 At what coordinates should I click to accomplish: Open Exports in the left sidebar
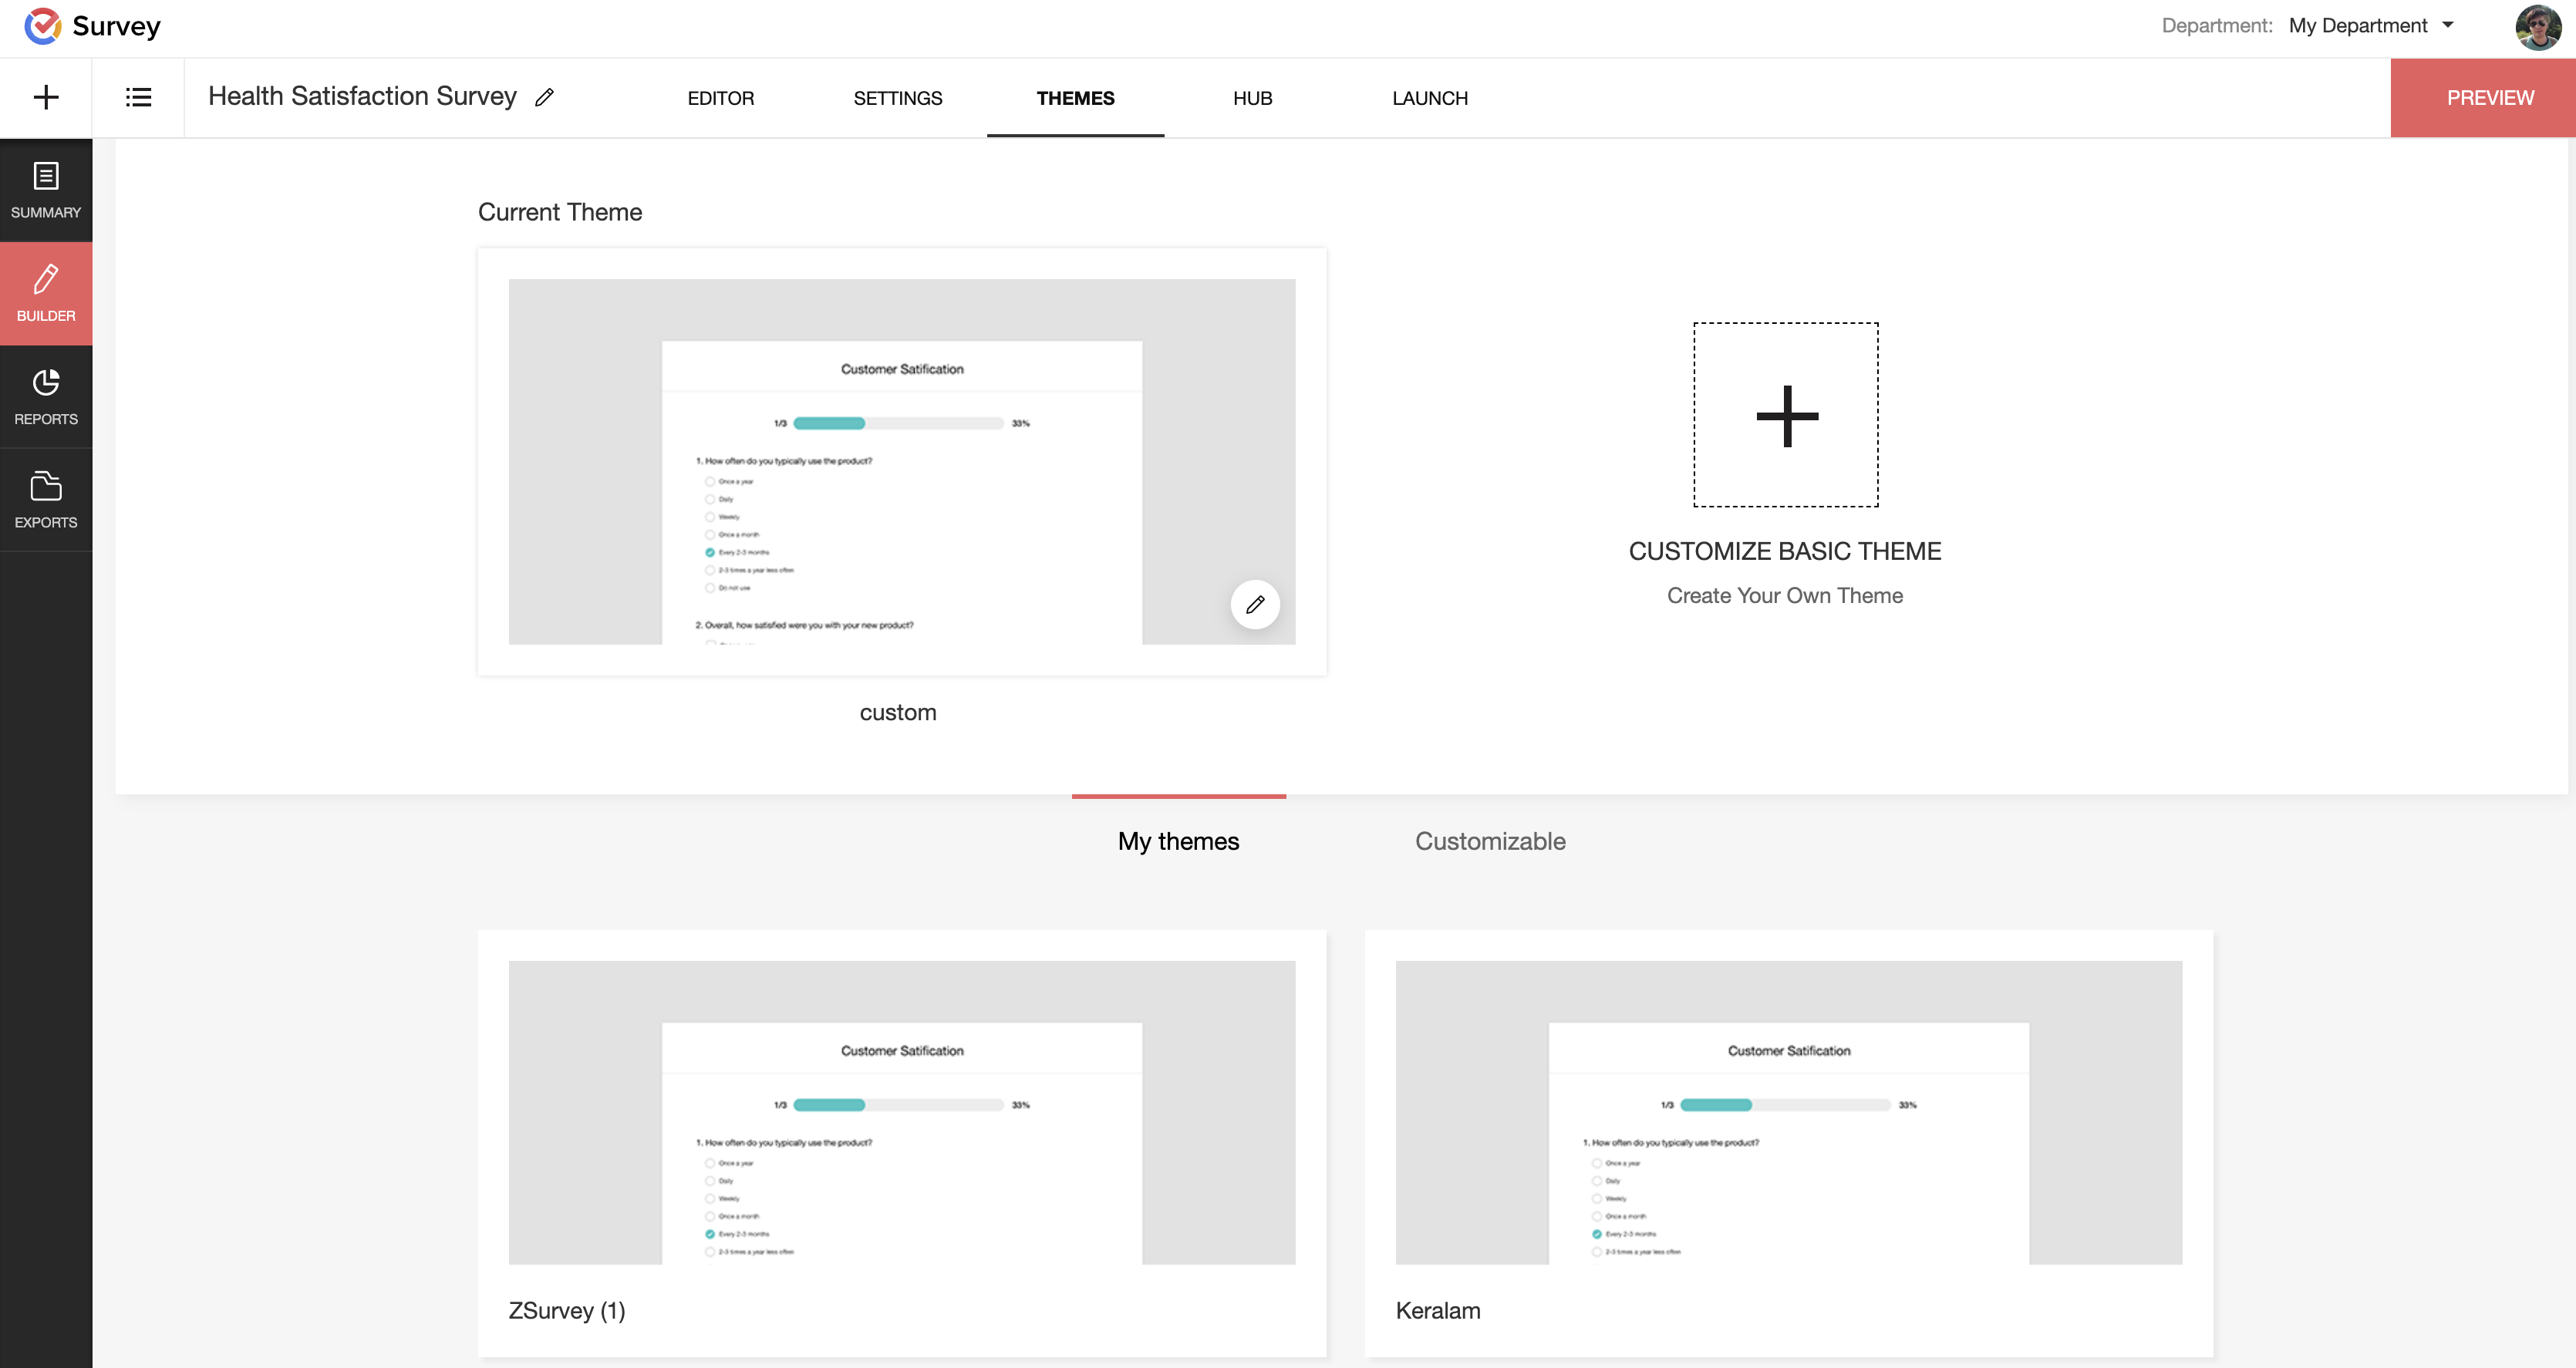(x=46, y=499)
